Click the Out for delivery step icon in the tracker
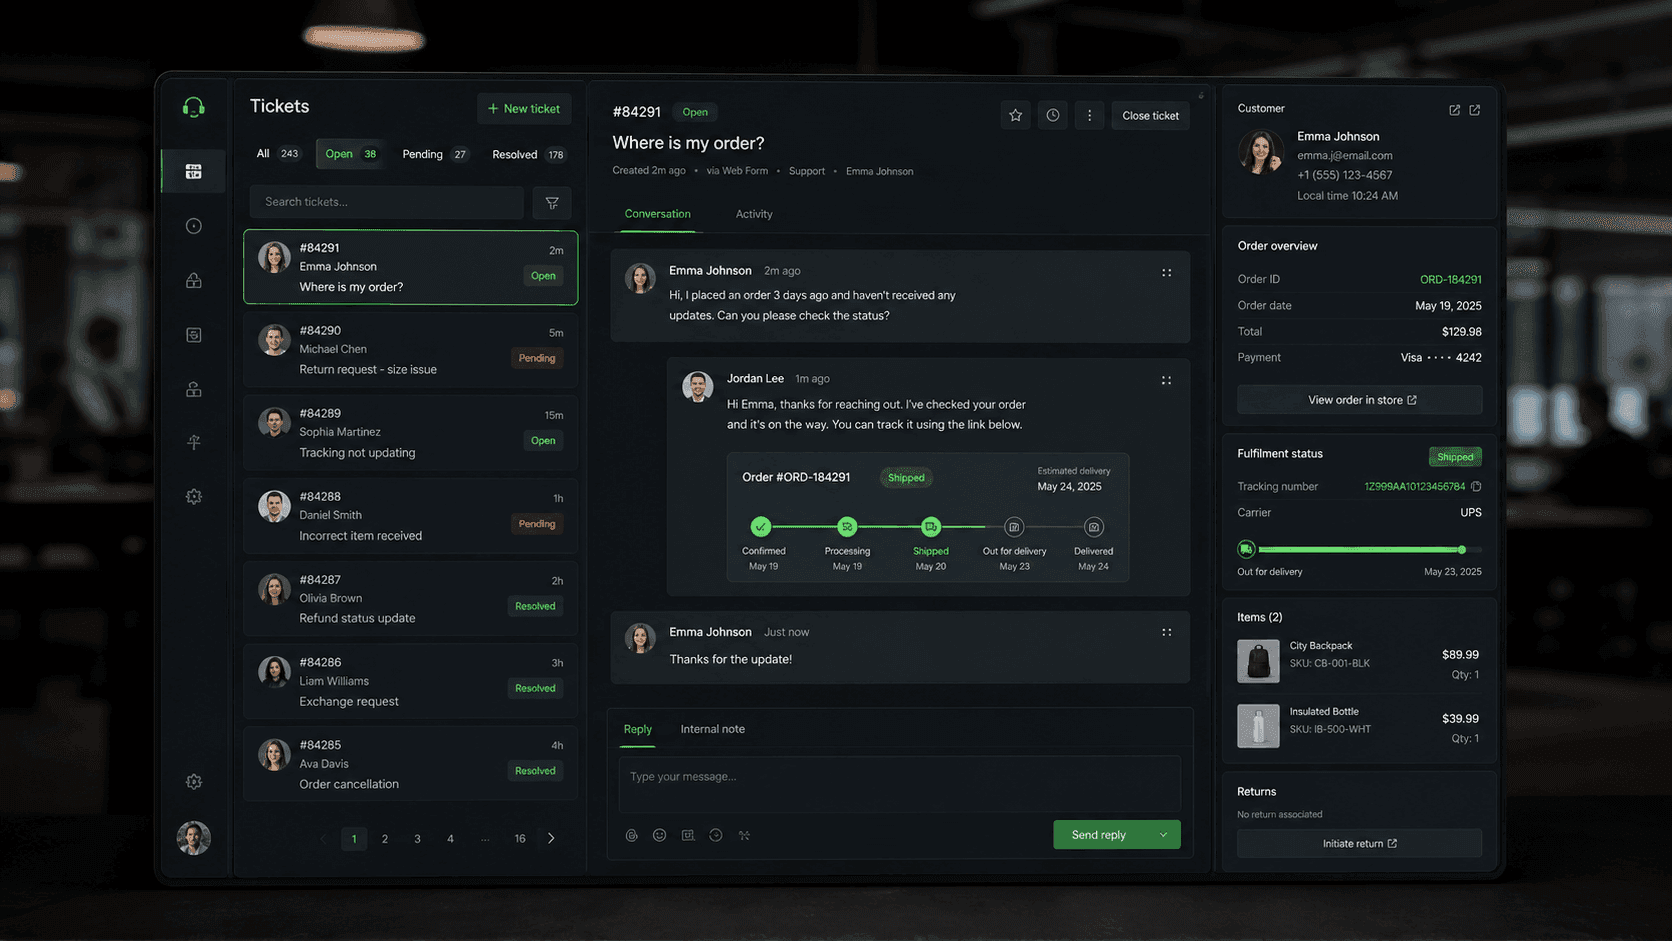Screen dimensions: 1672x941 click(x=1014, y=526)
